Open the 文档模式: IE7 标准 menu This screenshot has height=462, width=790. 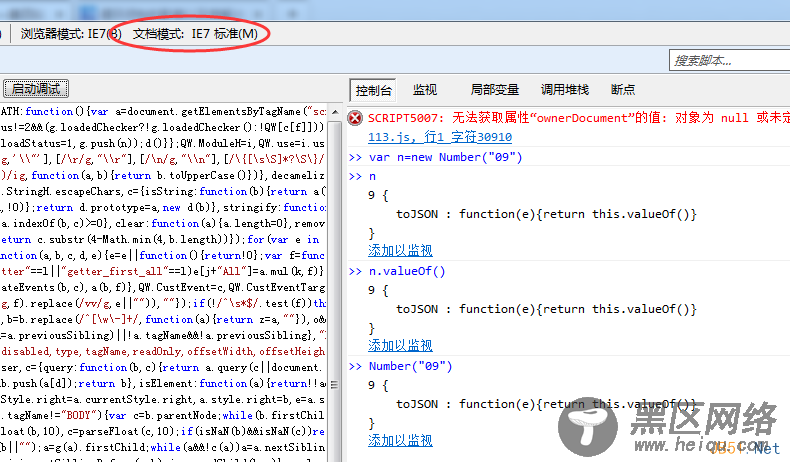click(195, 34)
